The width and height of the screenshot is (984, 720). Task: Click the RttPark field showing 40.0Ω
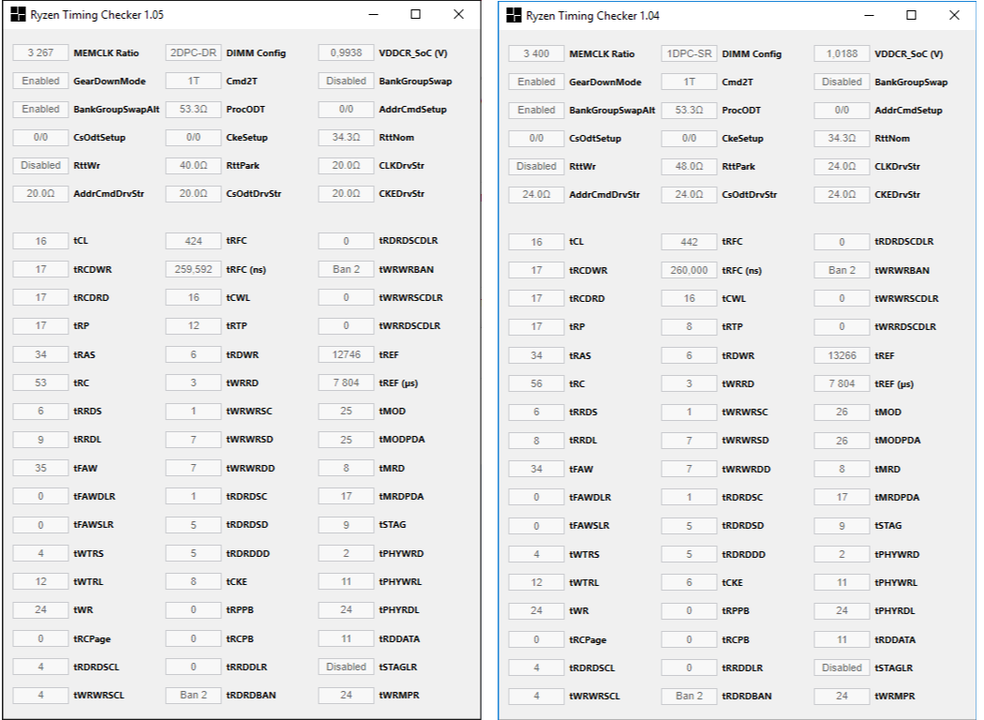click(x=193, y=165)
